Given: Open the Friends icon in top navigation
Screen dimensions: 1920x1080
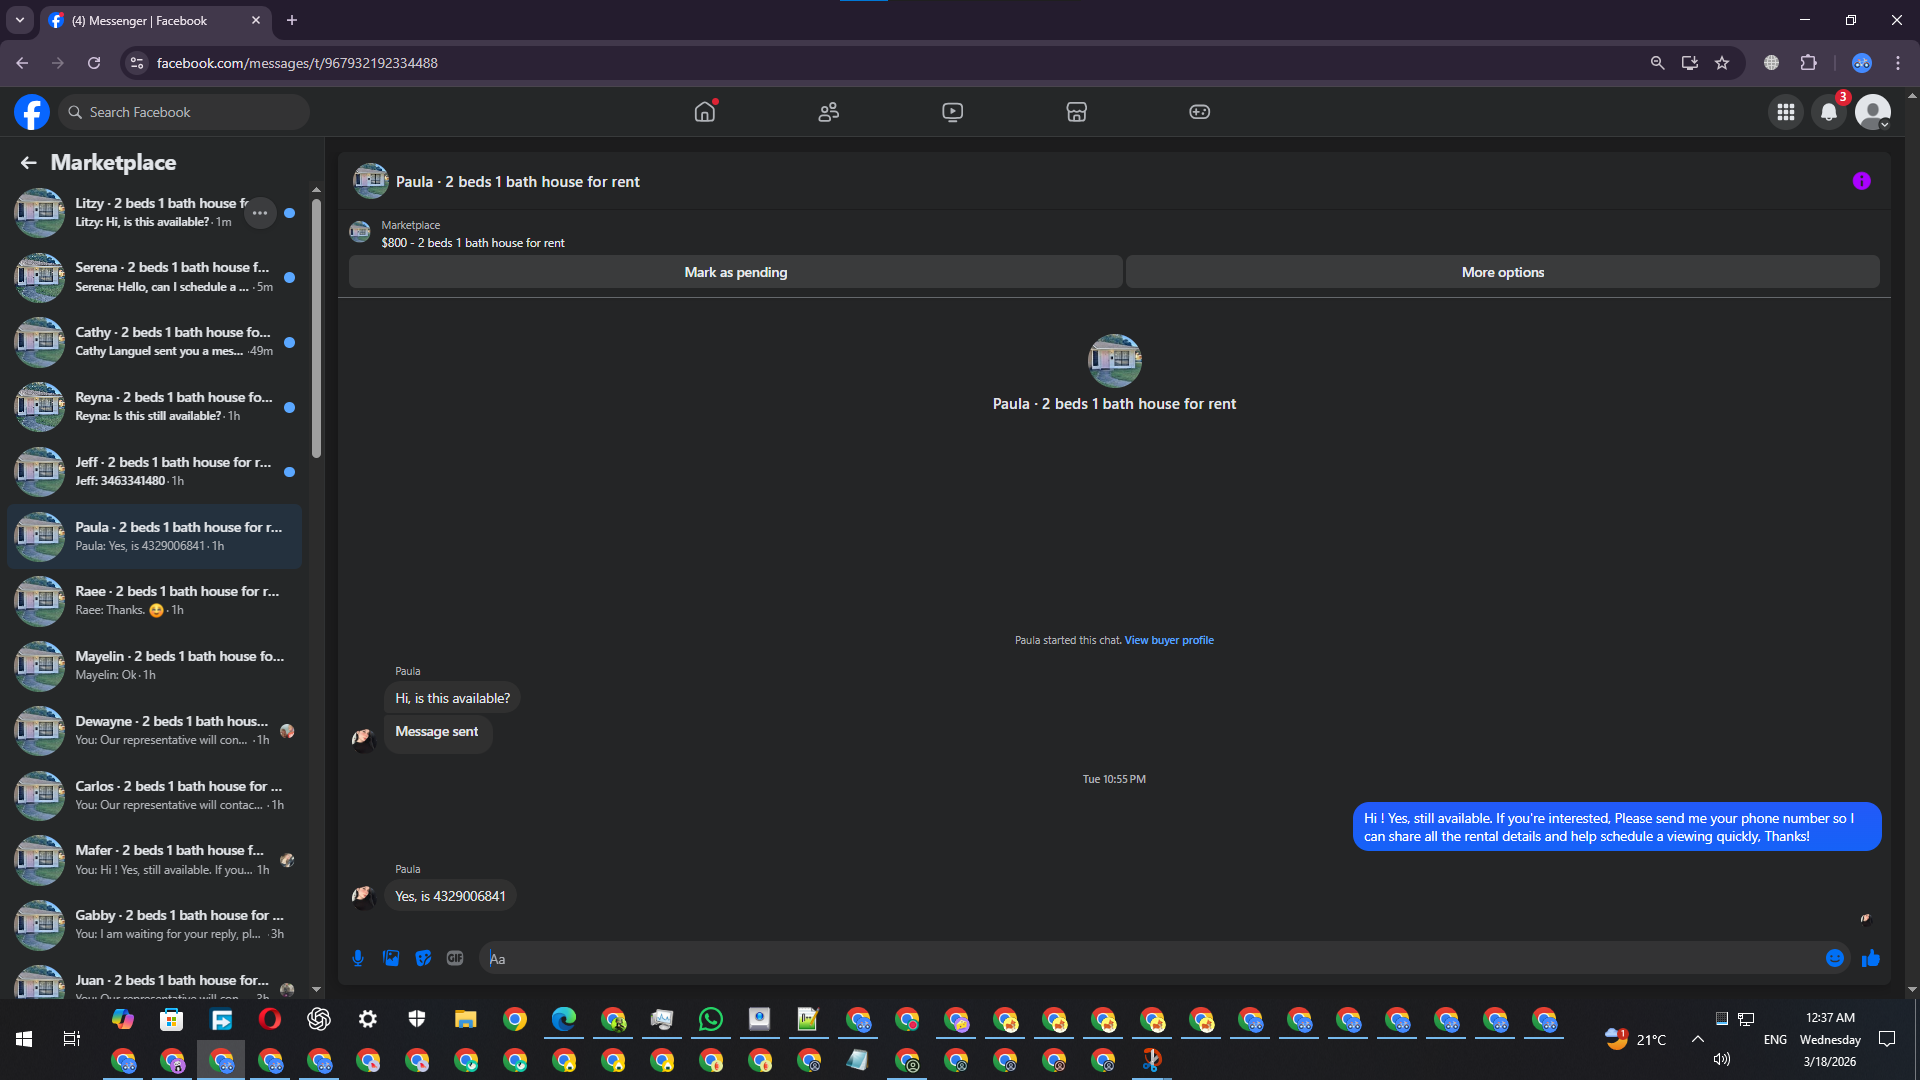Looking at the screenshot, I should tap(829, 112).
